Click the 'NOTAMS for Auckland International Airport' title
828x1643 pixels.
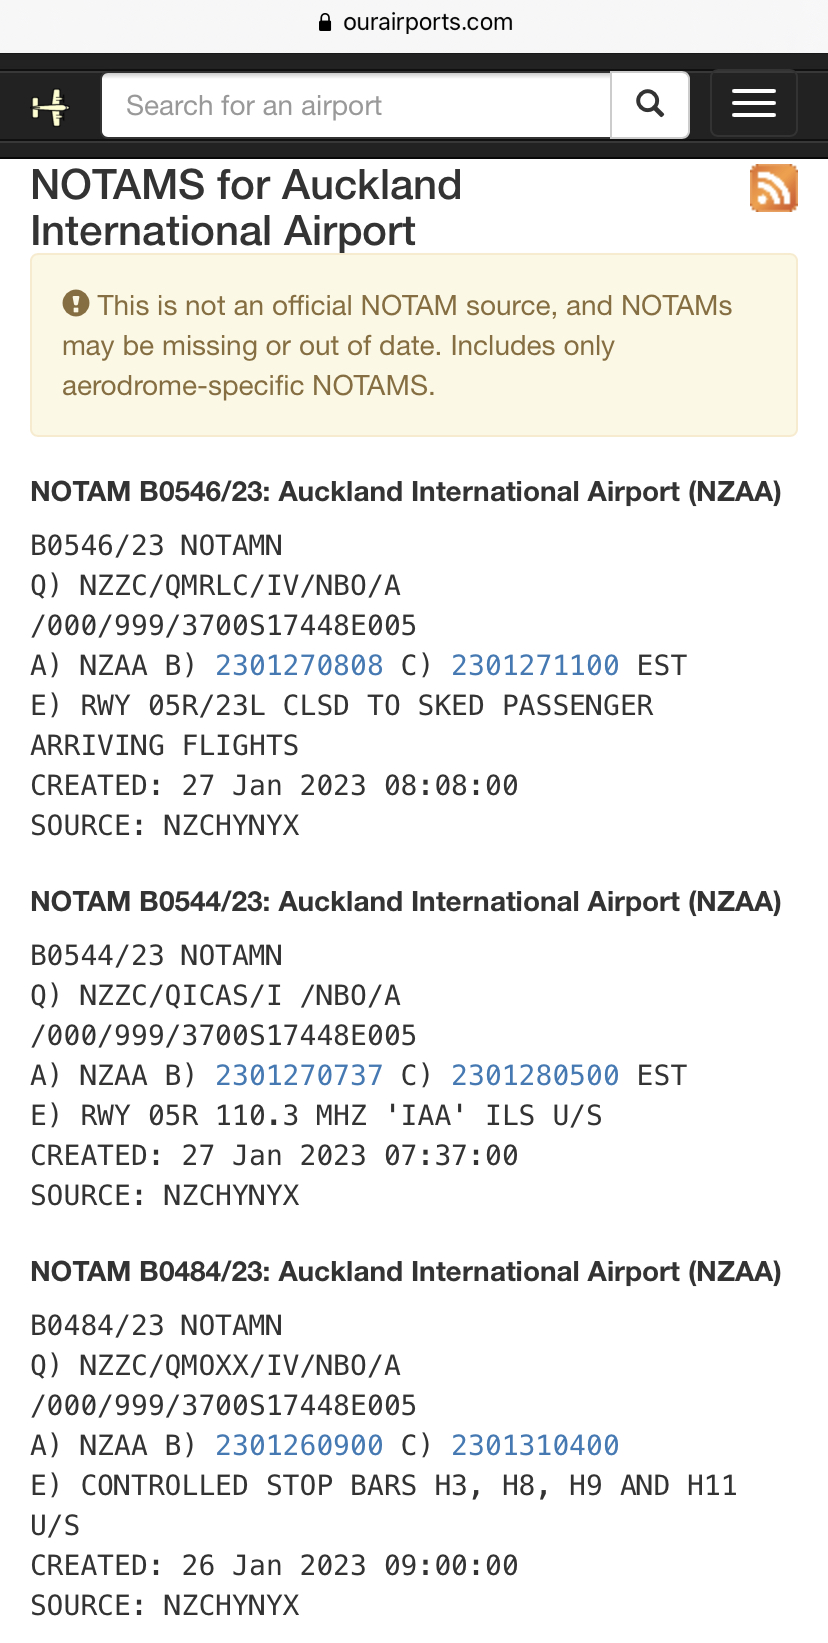[246, 208]
